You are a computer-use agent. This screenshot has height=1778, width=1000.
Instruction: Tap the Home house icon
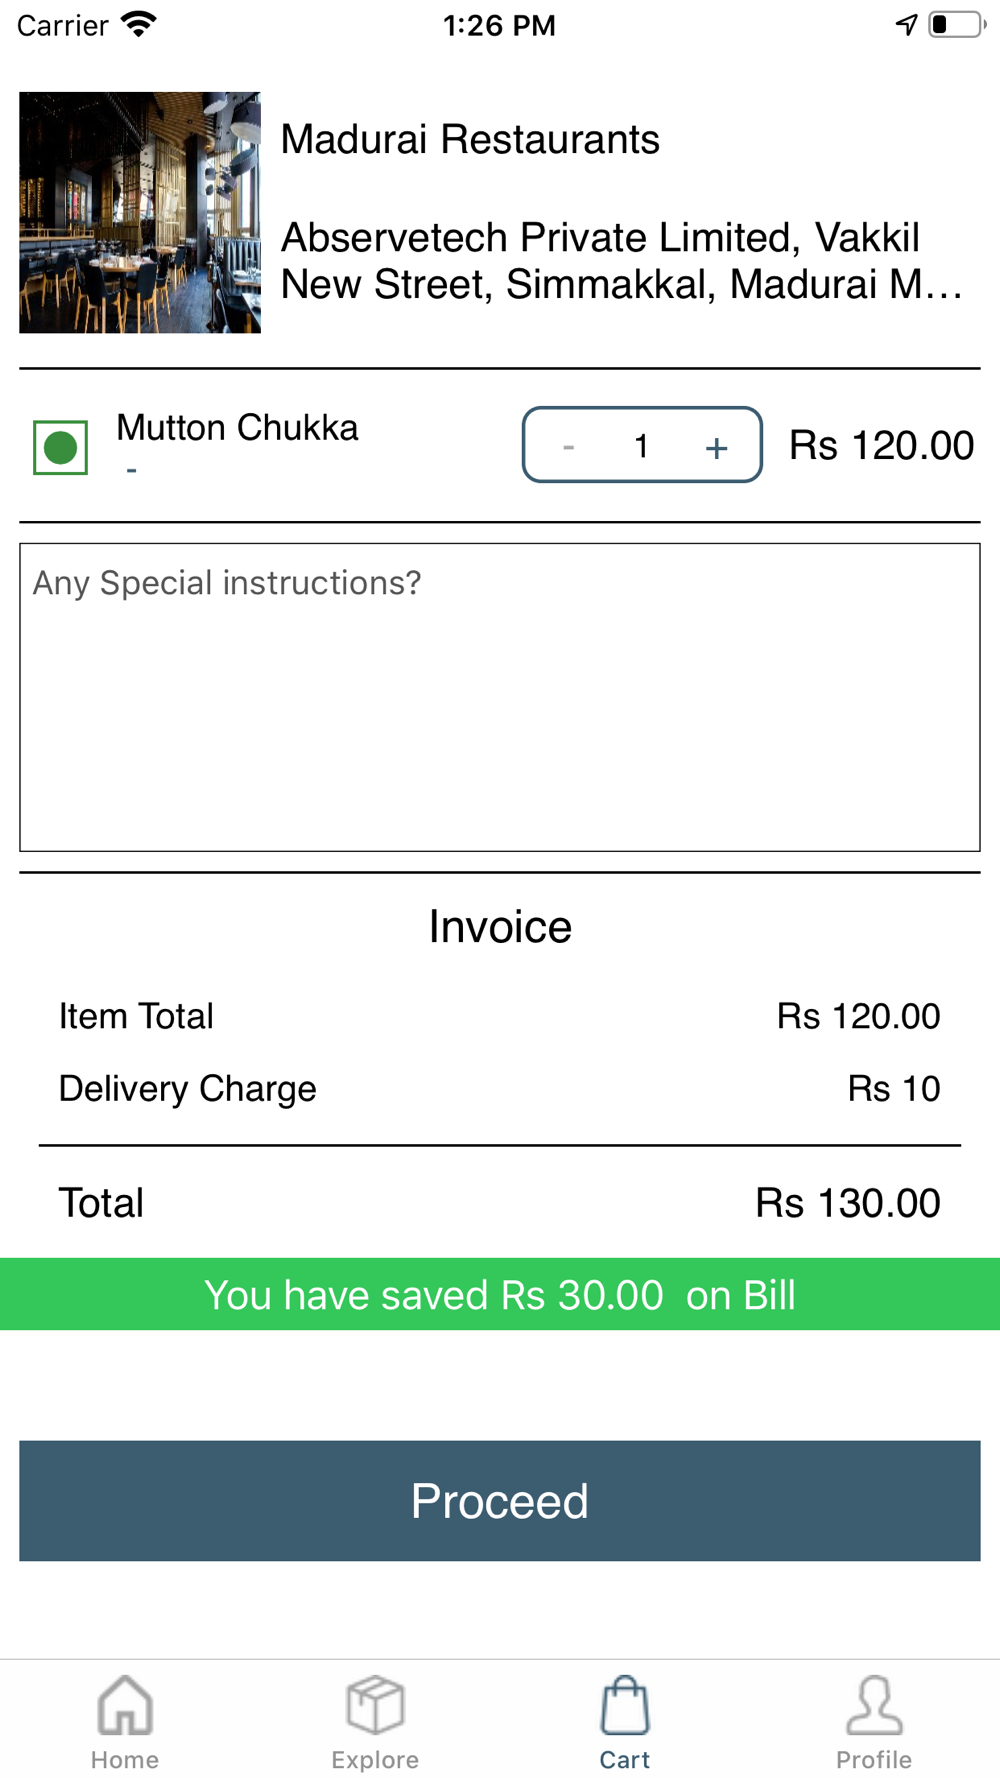coord(125,1705)
